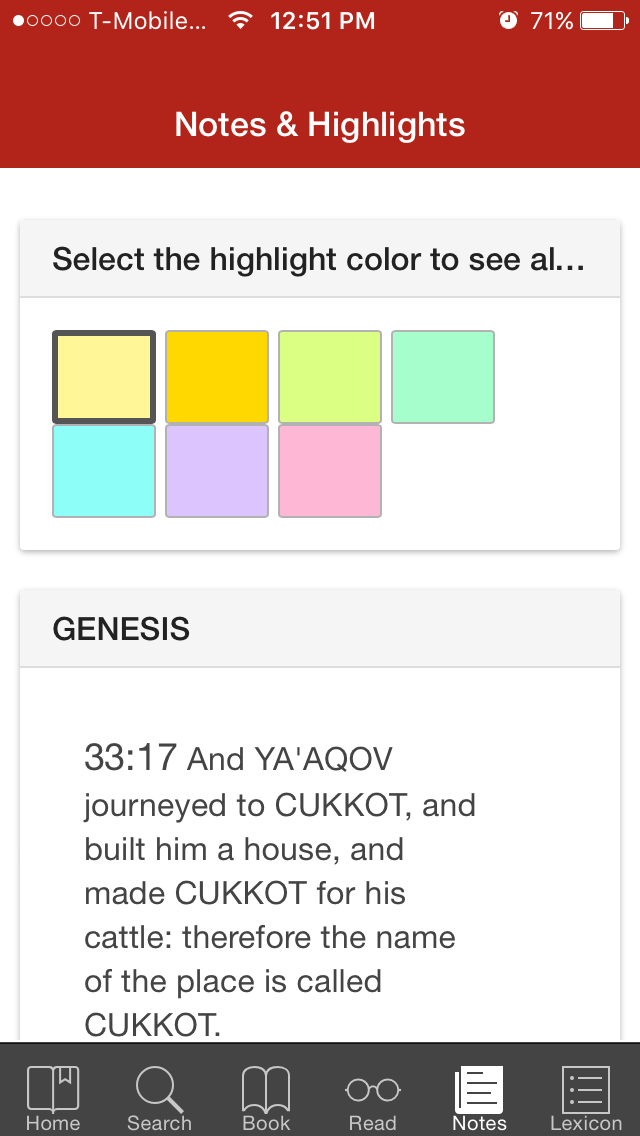Open the Book icon in bottom bar
Screen dimensions: 640x1136
pos(266,1090)
